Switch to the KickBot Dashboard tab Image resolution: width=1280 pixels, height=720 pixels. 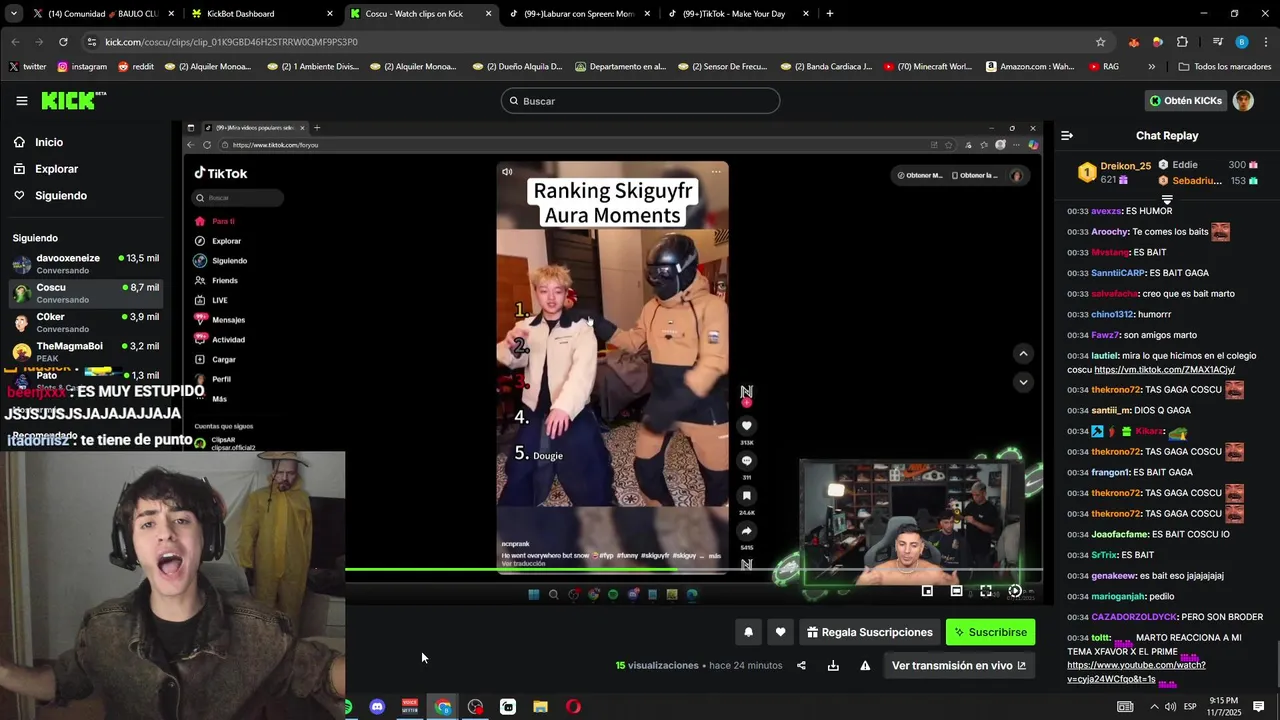260,14
